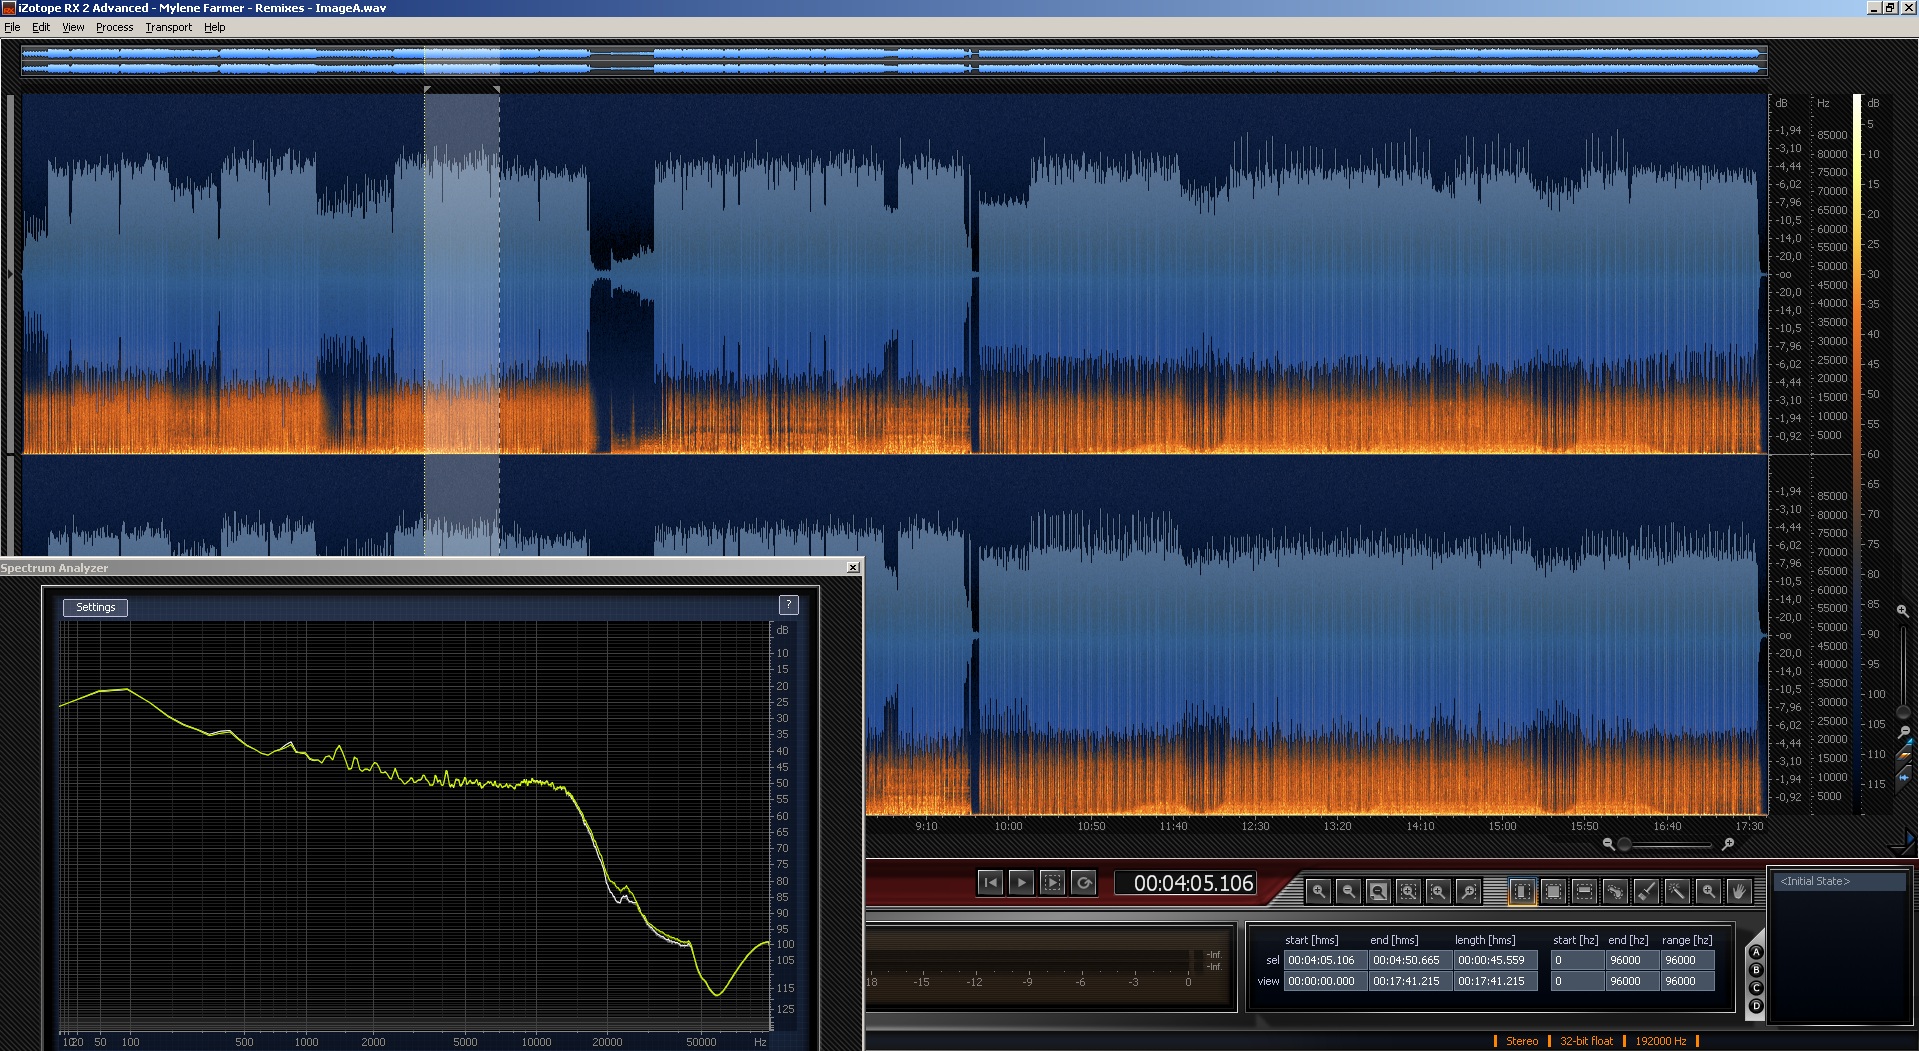The width and height of the screenshot is (1919, 1051).
Task: Click the spectrogram colour scale bar
Action: tap(1857, 453)
